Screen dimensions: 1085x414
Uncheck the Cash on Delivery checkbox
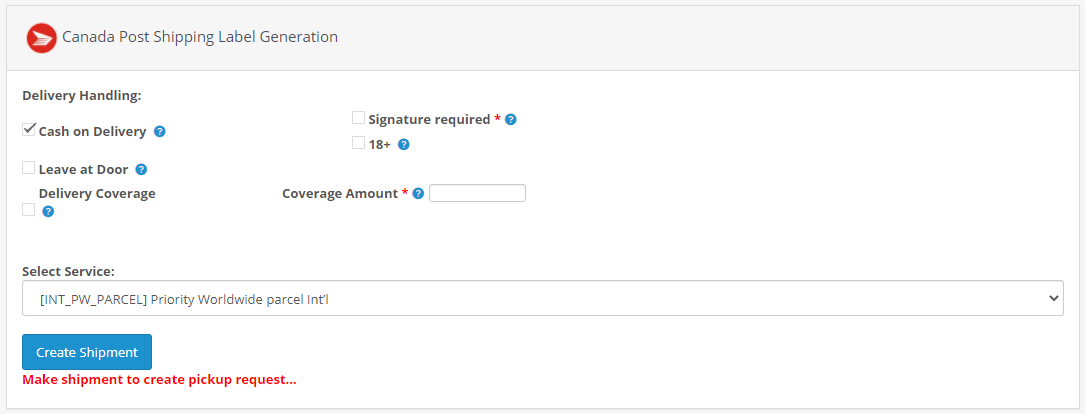pos(28,129)
